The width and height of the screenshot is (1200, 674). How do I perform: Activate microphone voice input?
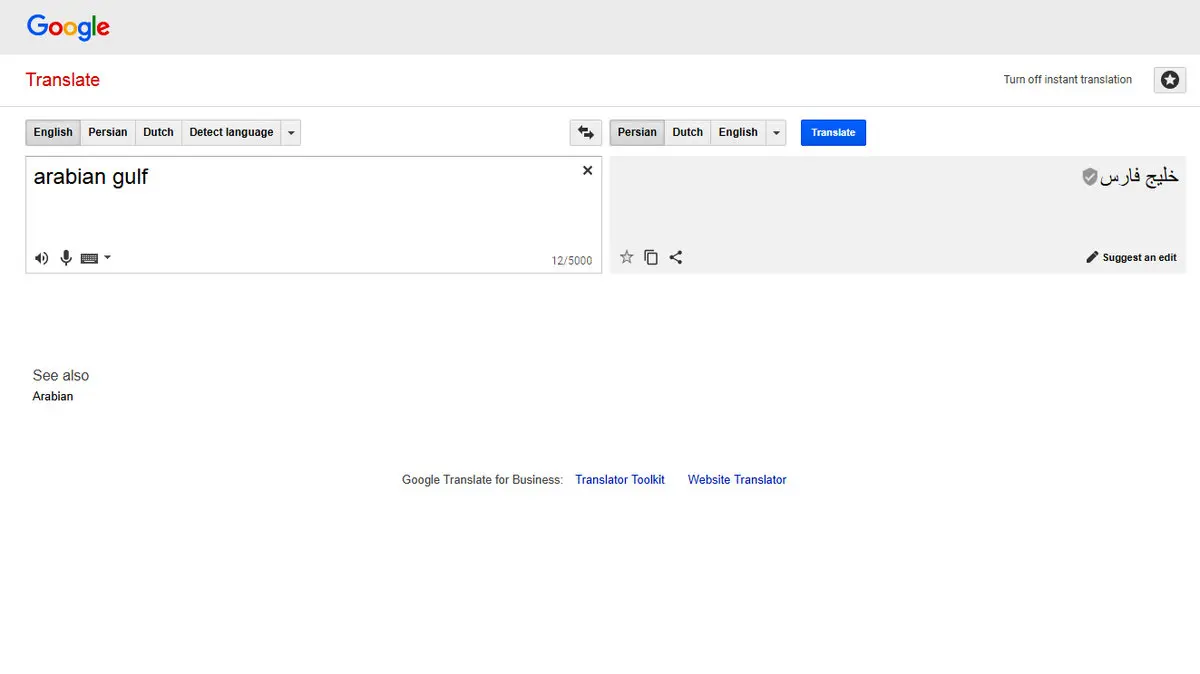pos(66,258)
